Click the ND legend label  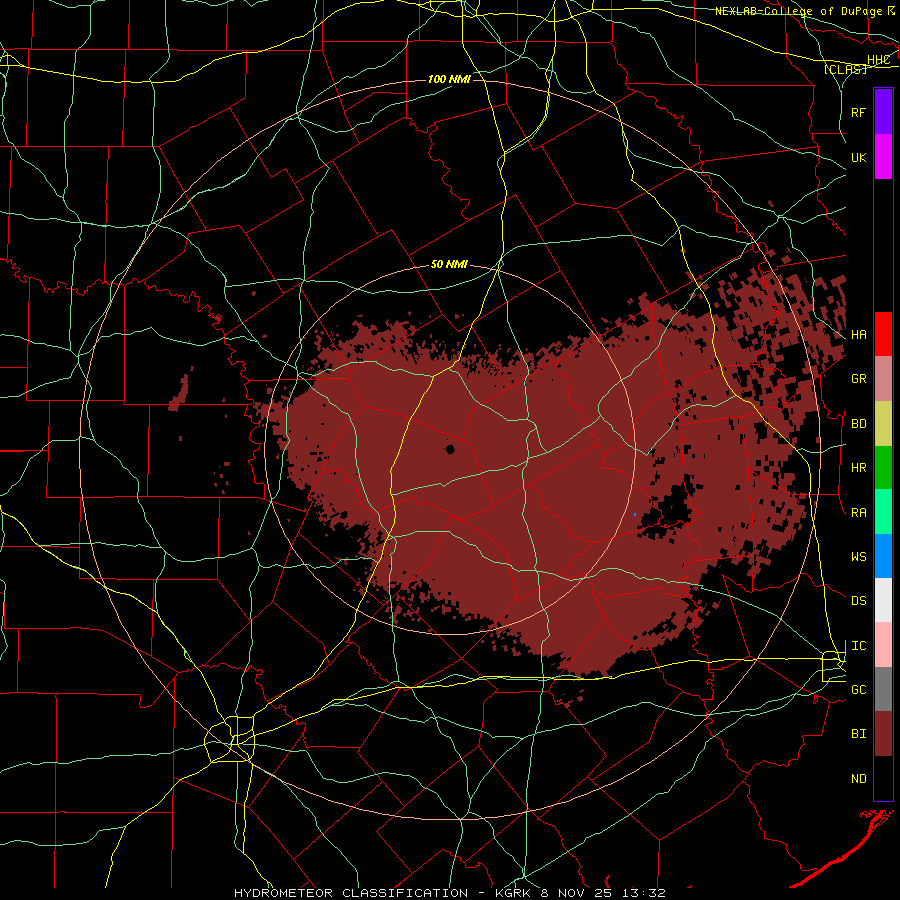pyautogui.click(x=858, y=779)
